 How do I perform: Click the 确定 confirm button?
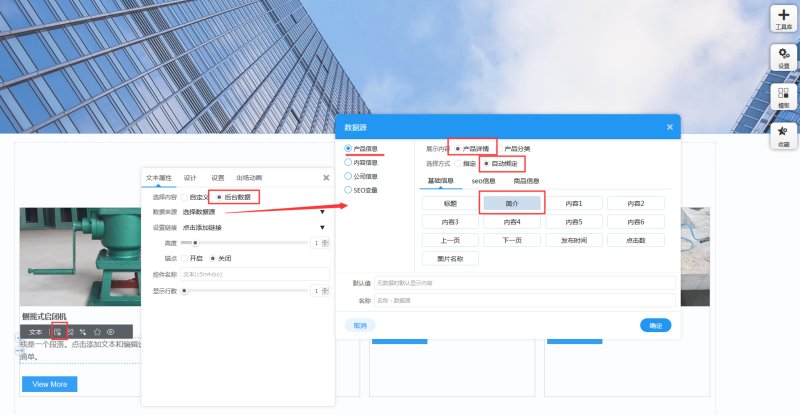click(656, 325)
